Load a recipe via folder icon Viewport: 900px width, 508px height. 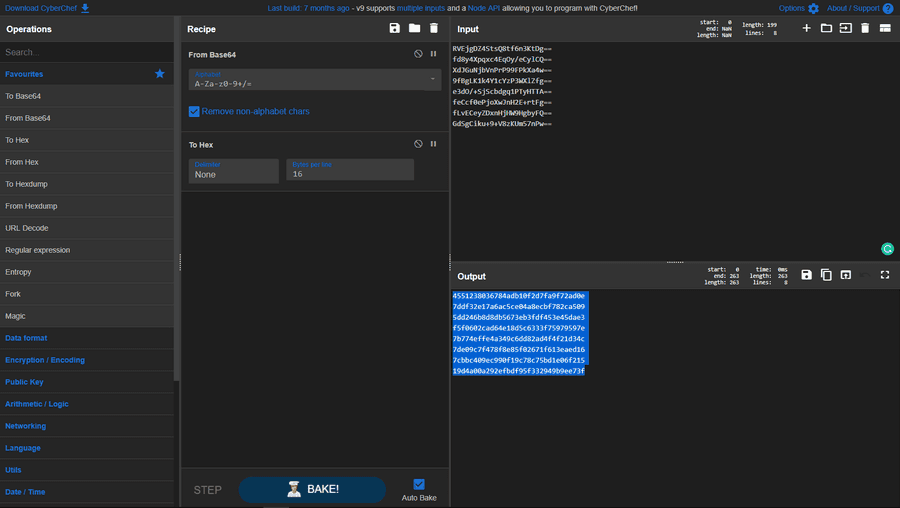tap(414, 29)
